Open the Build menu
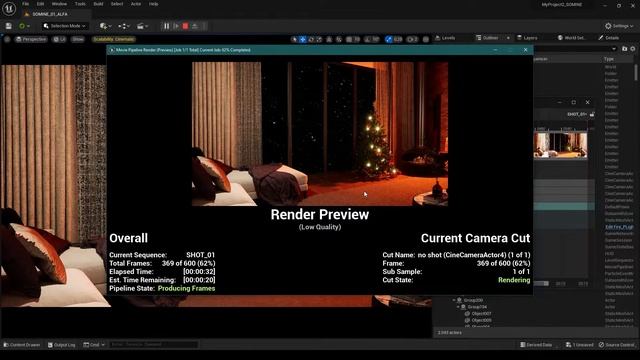This screenshot has height=360, width=640. 98,4
